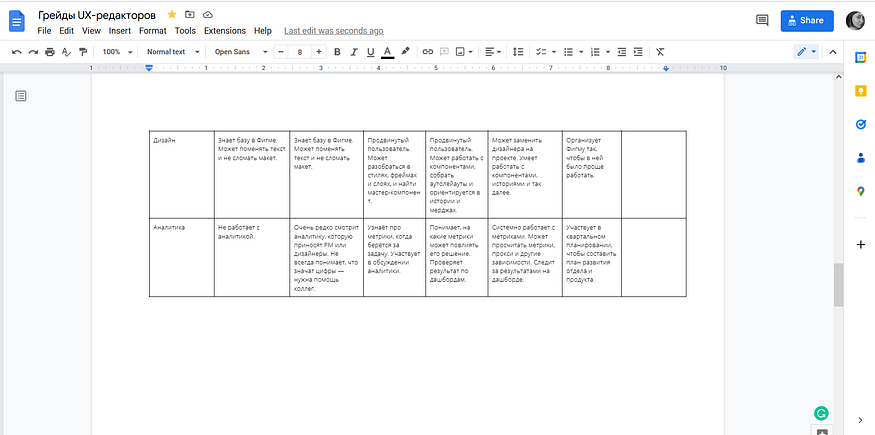View cloud document status icon
The width and height of the screenshot is (875, 435).
tap(208, 14)
